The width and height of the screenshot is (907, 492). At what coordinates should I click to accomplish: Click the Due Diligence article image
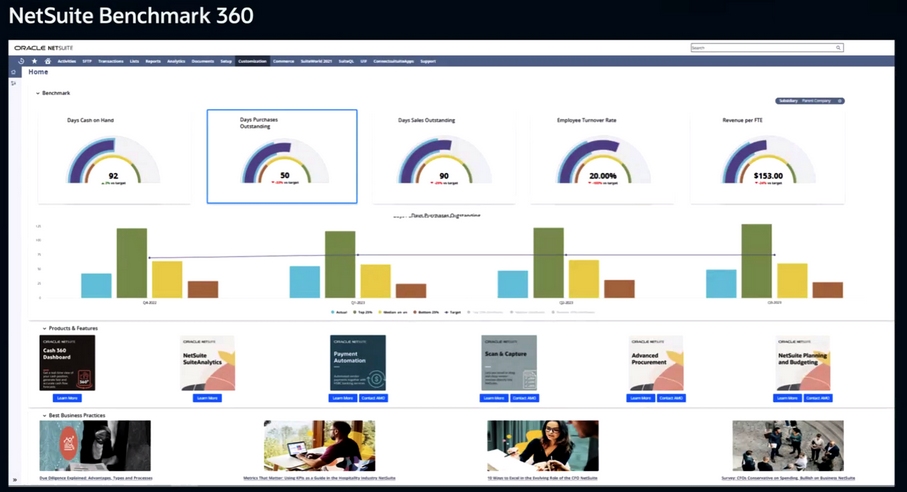coord(95,446)
